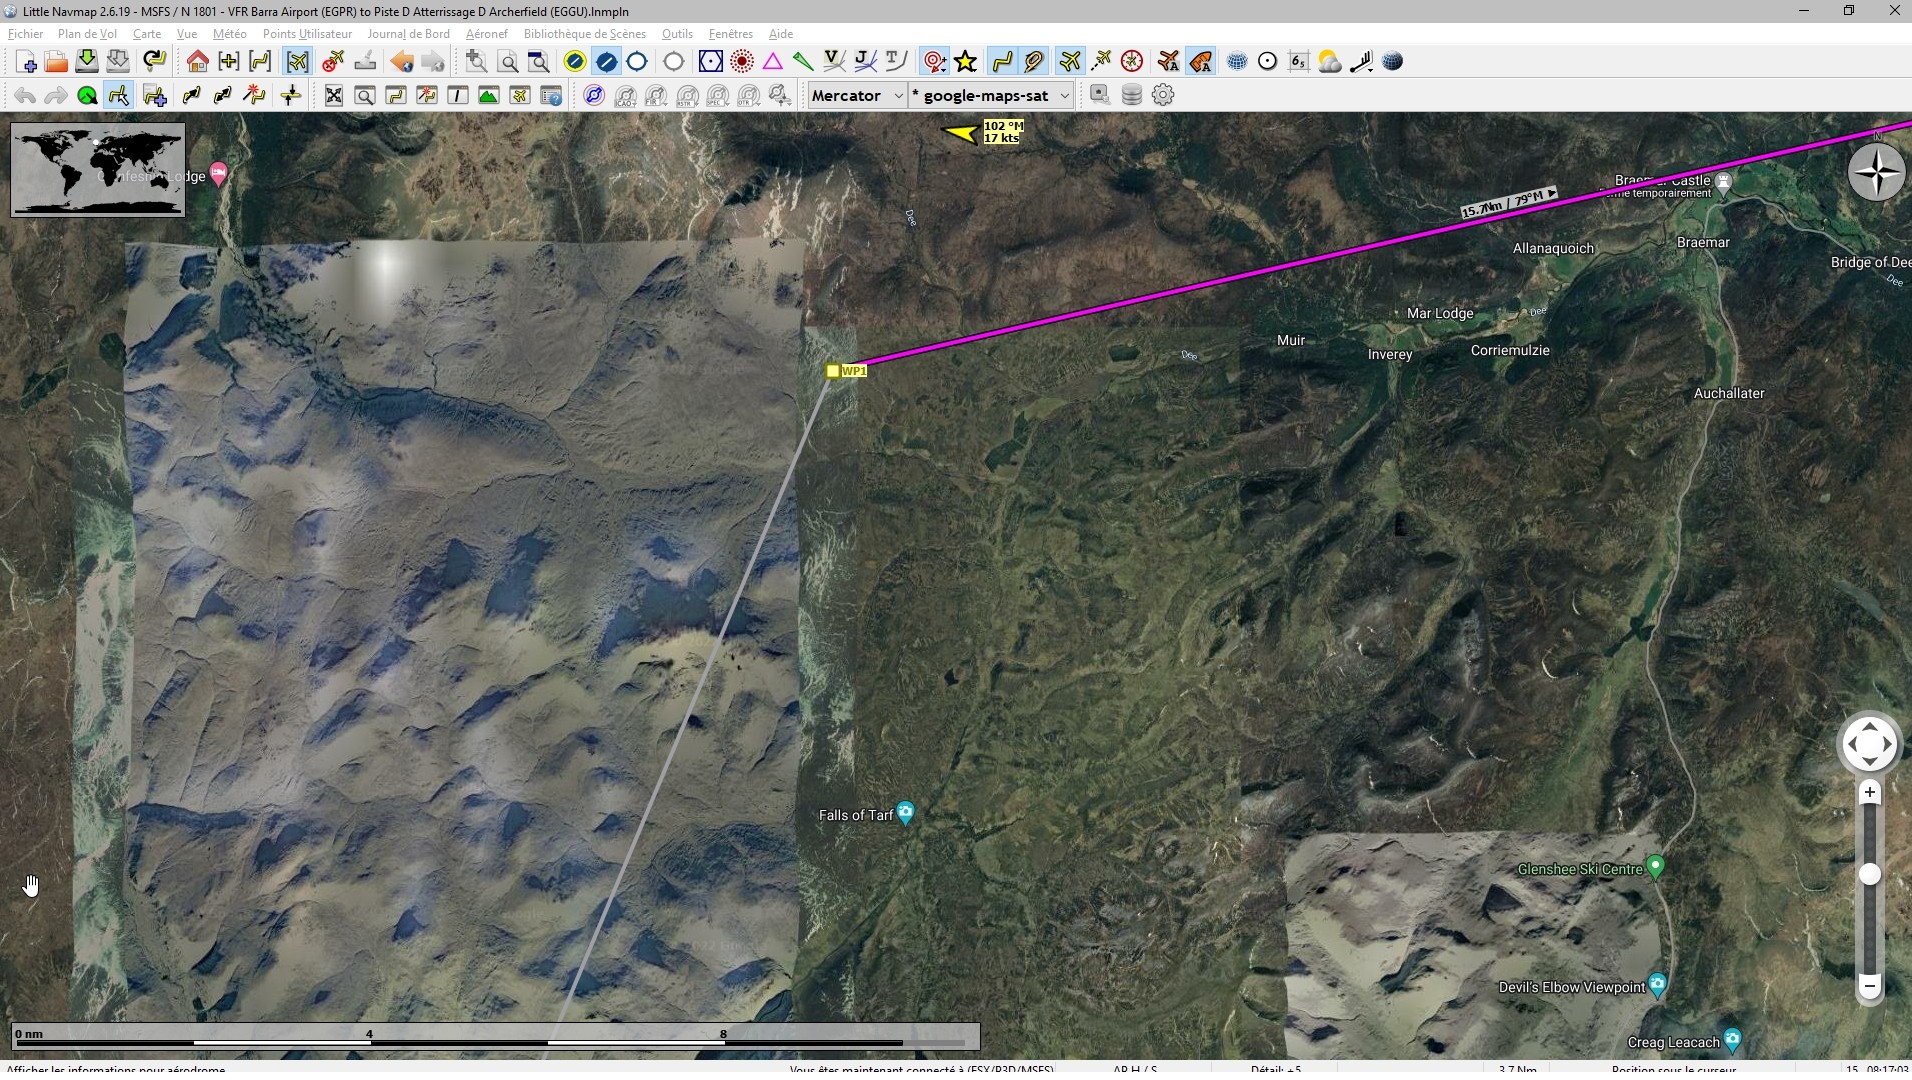Create a new flight plan
The width and height of the screenshot is (1912, 1080).
pyautogui.click(x=26, y=62)
